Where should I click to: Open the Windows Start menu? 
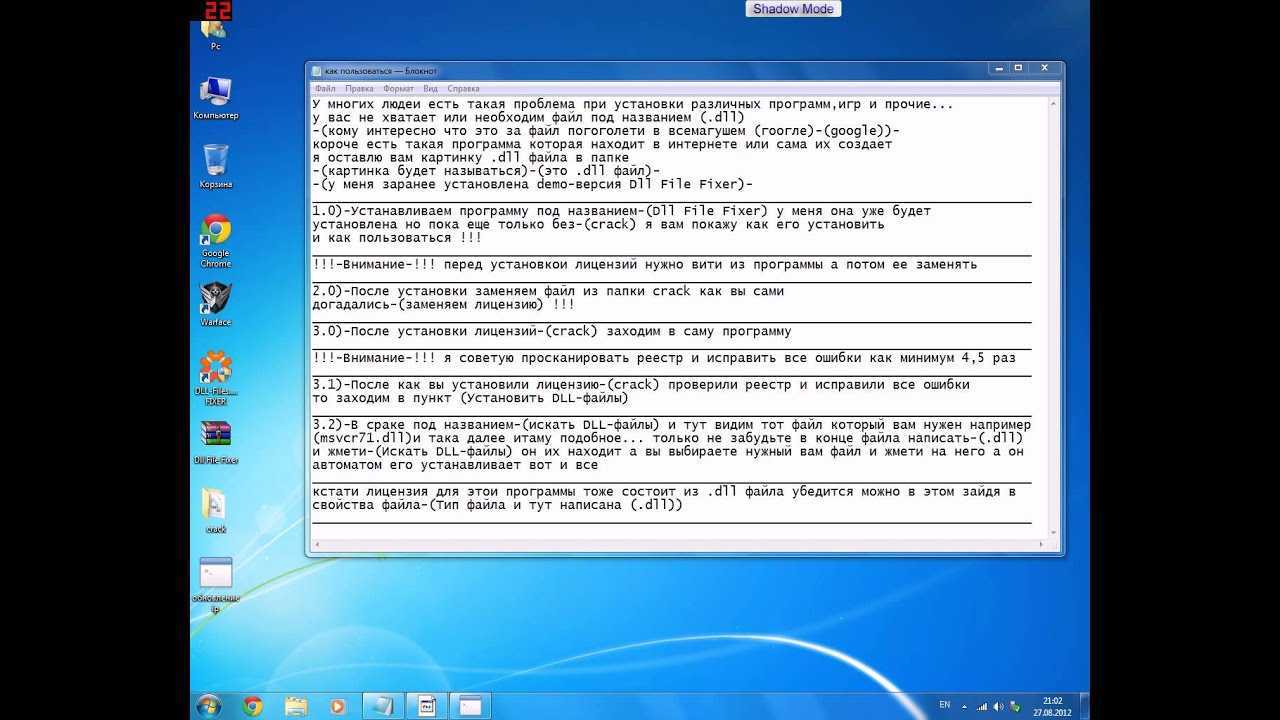[x=209, y=705]
